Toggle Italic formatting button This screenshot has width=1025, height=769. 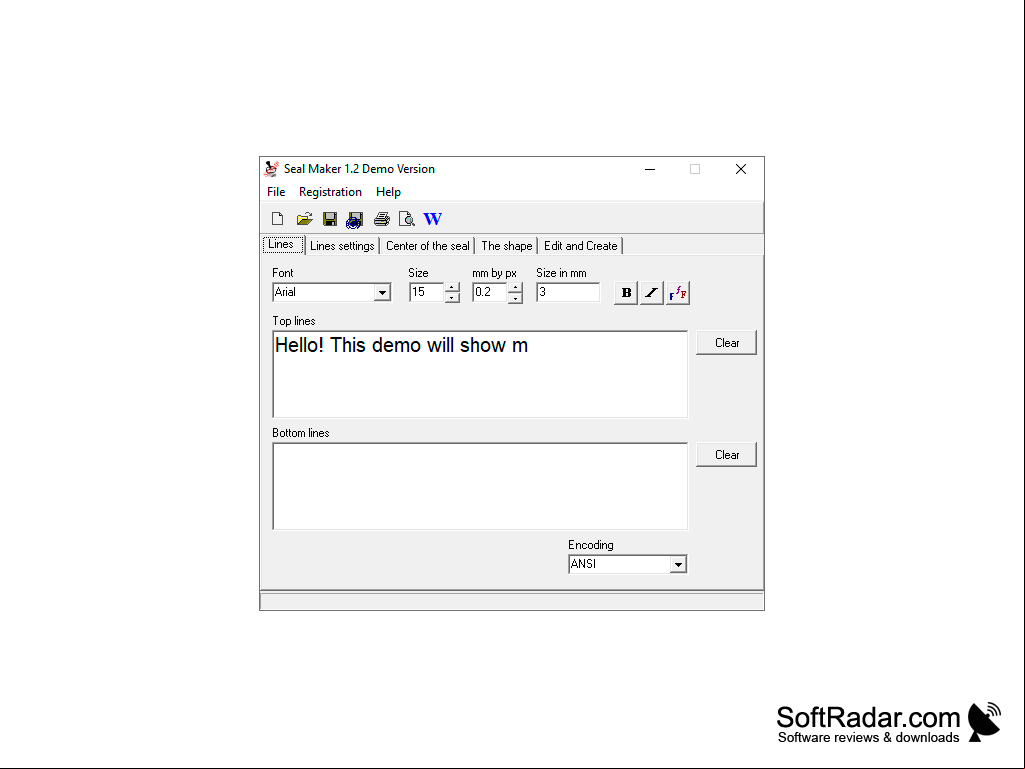pyautogui.click(x=651, y=292)
